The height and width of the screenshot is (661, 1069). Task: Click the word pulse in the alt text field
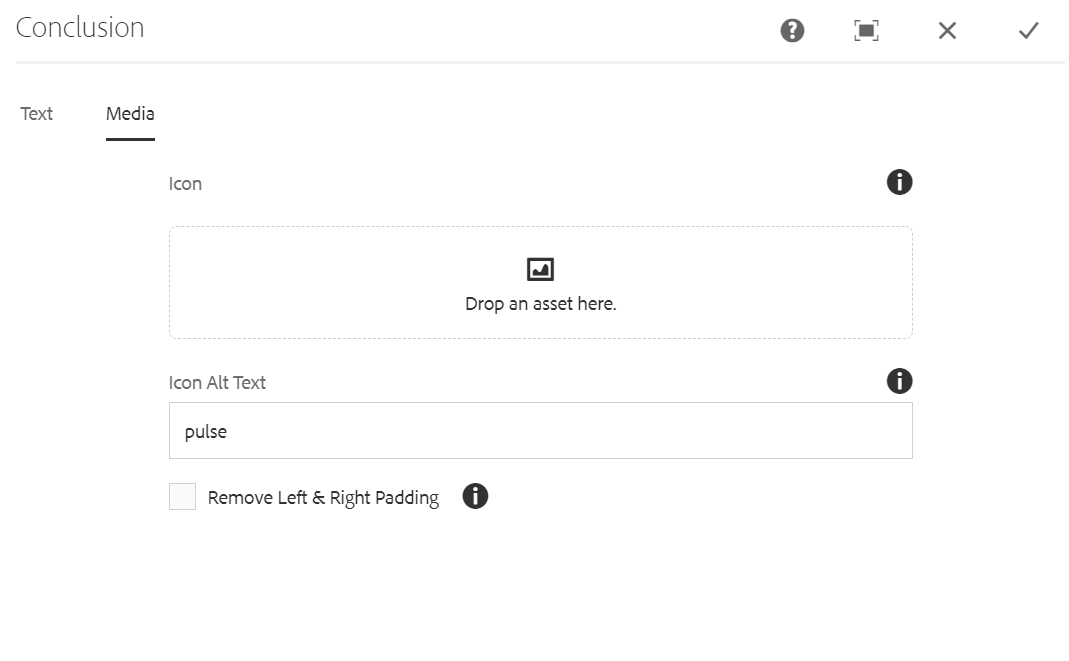point(206,432)
